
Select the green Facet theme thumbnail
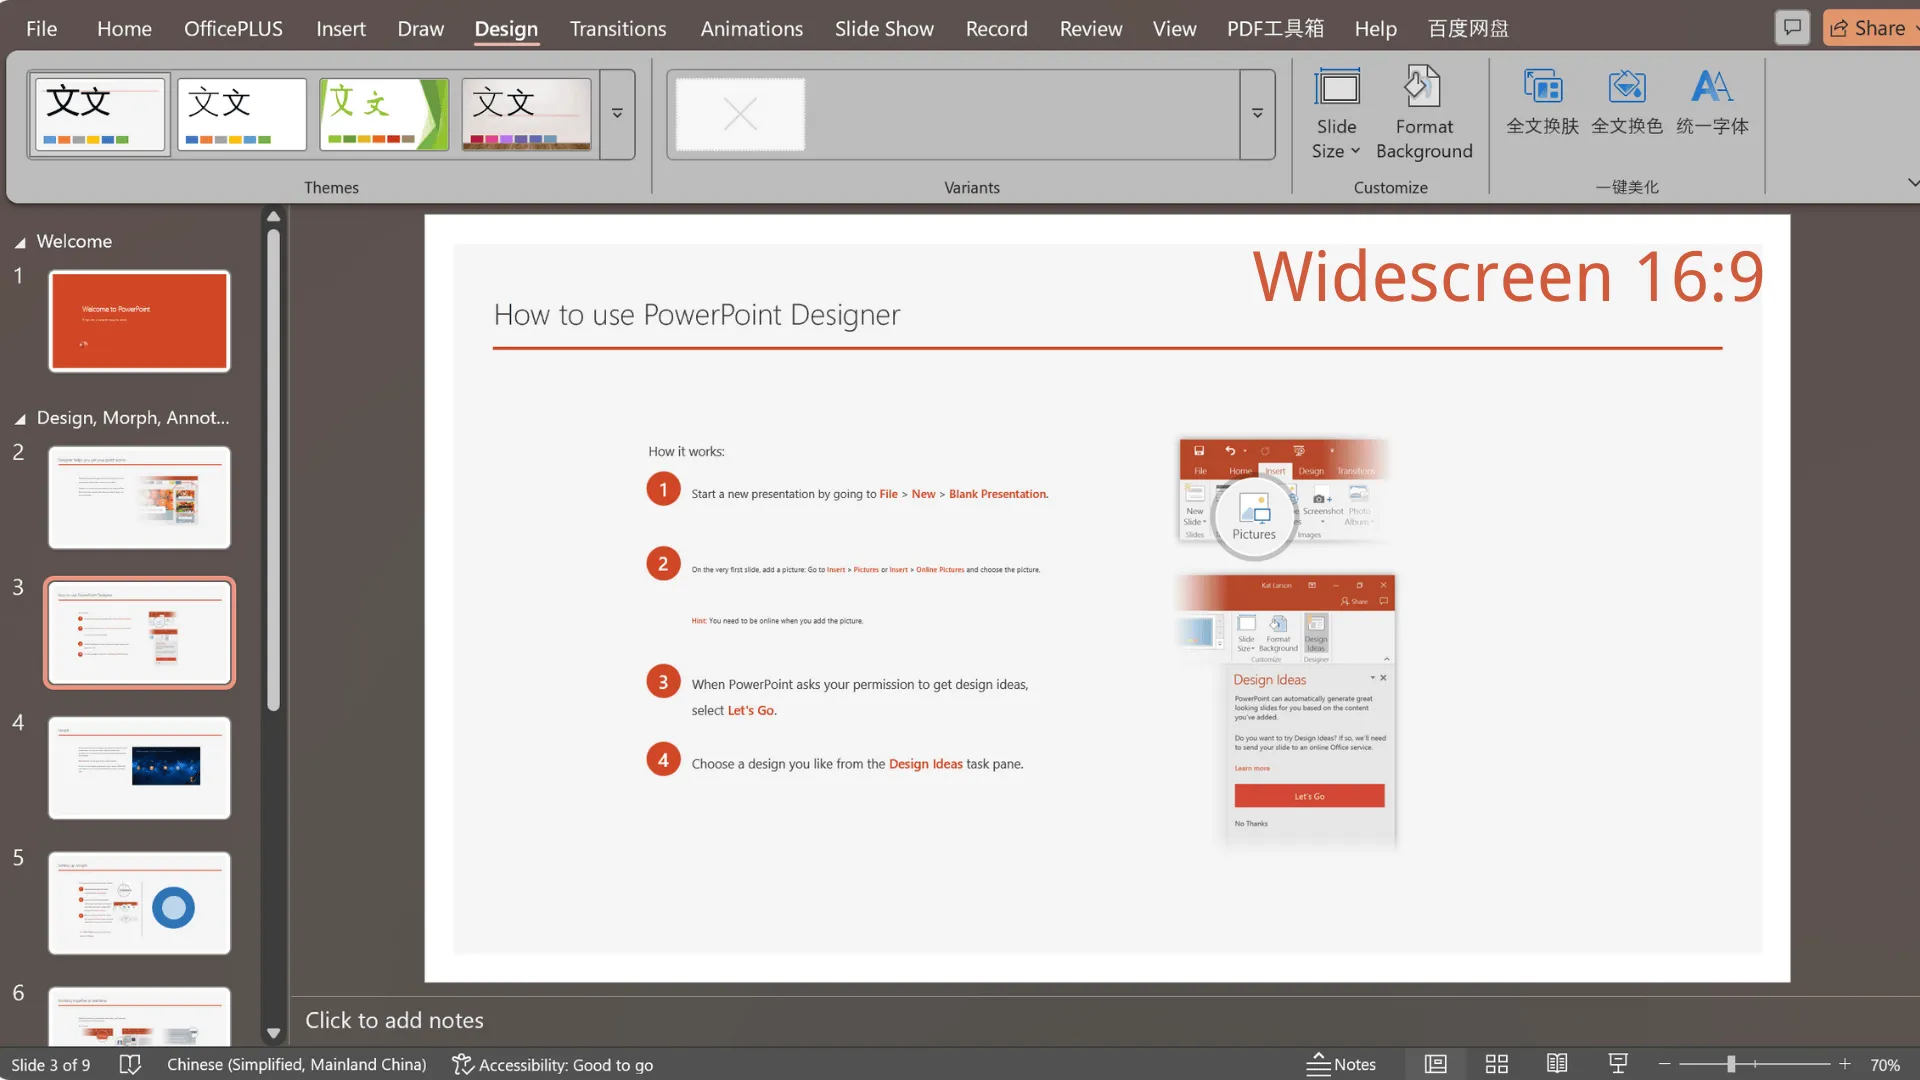(x=384, y=114)
